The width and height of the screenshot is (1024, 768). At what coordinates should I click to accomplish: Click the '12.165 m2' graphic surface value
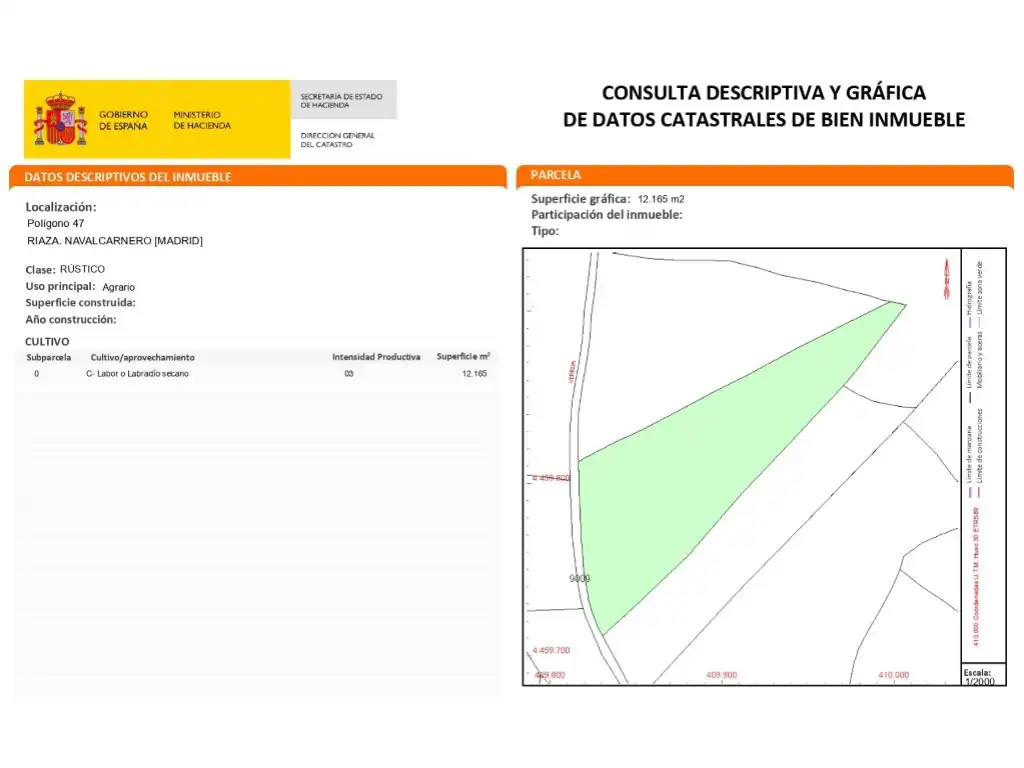[661, 199]
